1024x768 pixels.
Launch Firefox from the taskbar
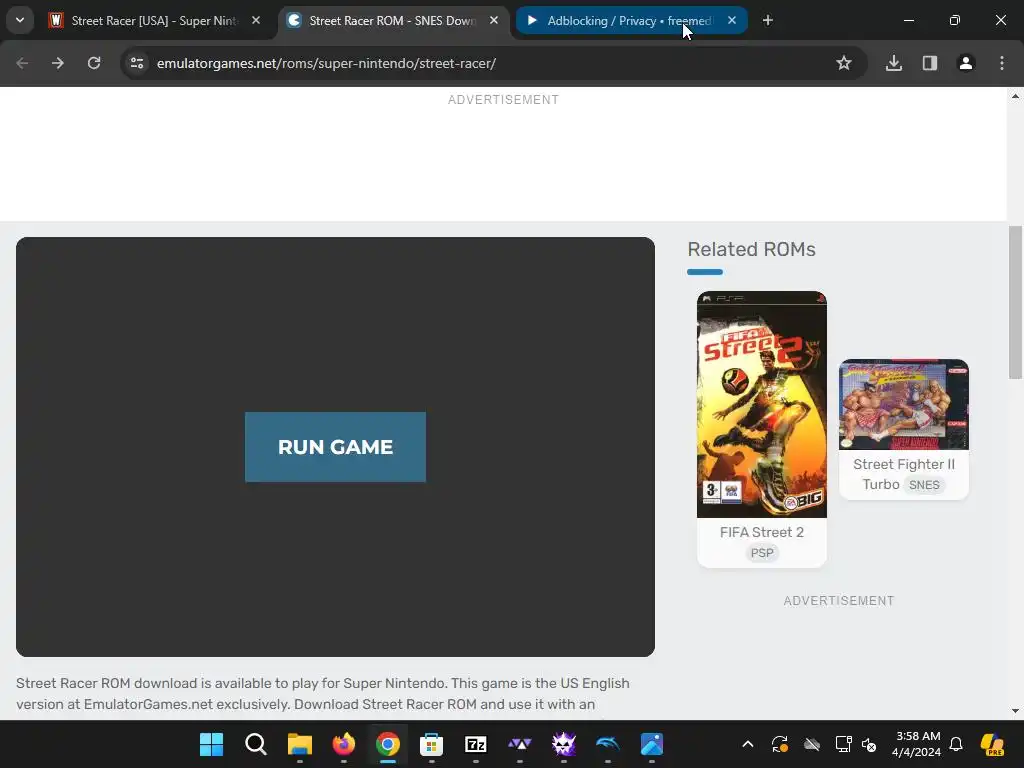tap(344, 744)
